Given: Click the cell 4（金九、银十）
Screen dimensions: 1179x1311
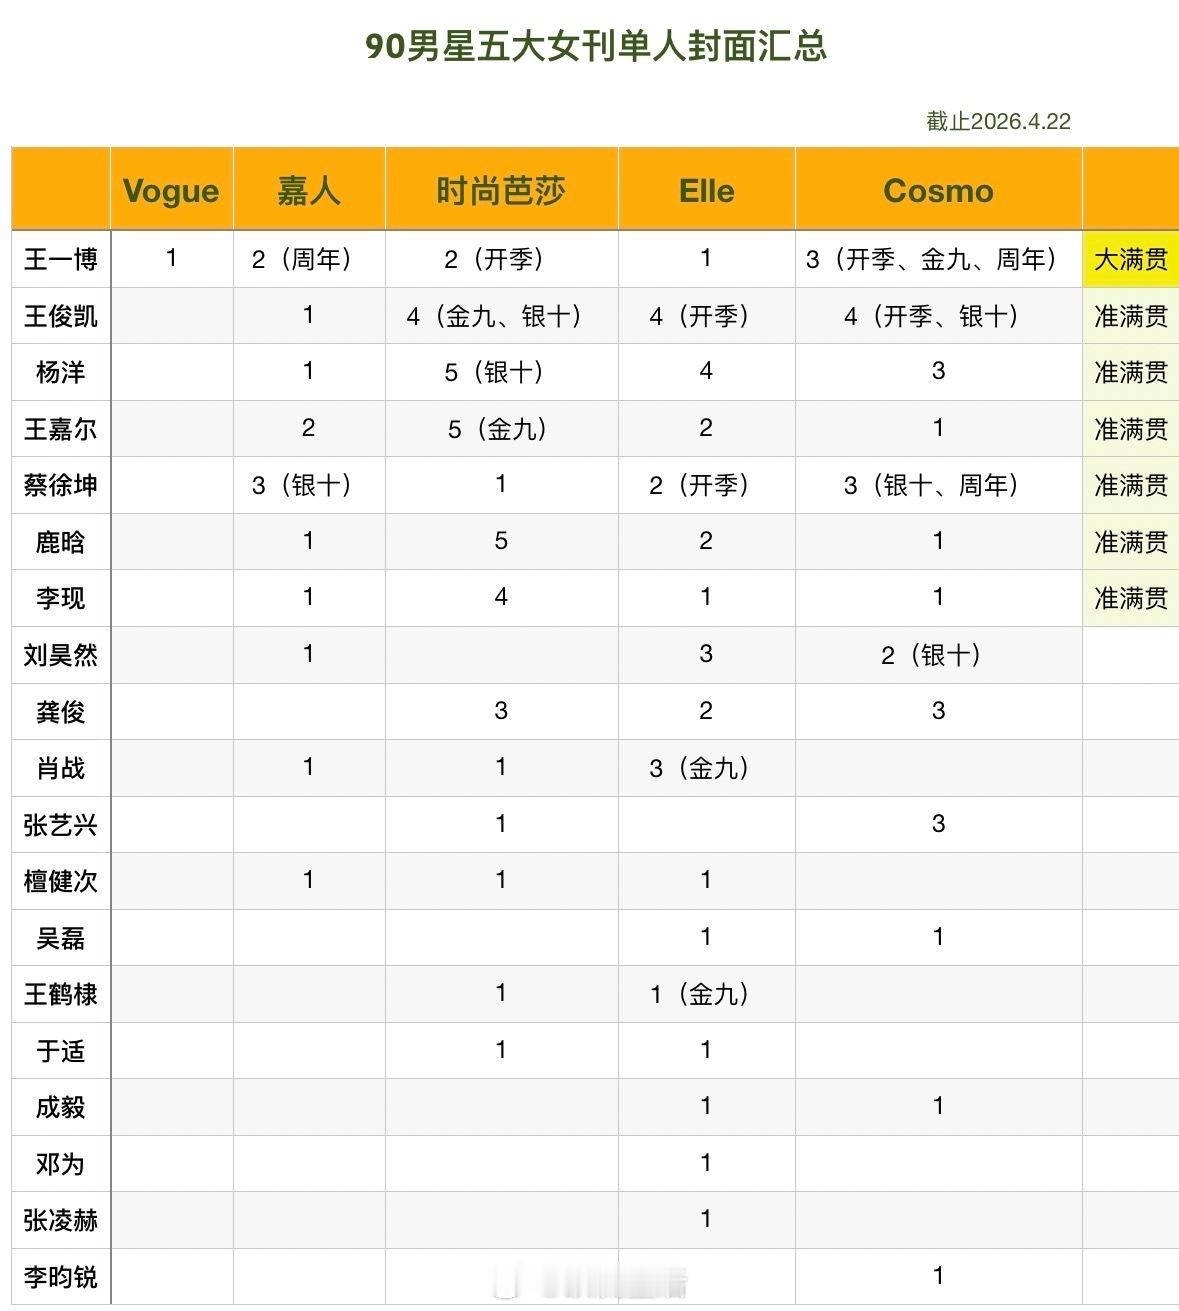Looking at the screenshot, I should click(x=501, y=316).
